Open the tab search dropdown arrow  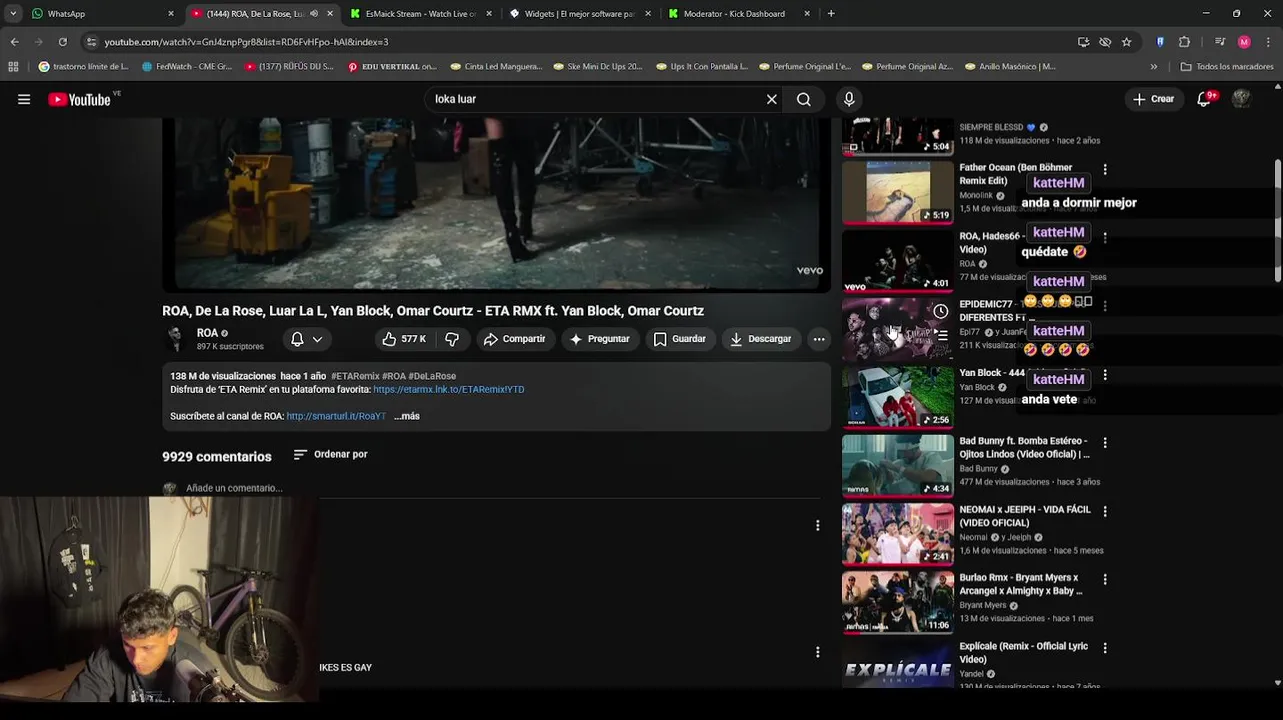point(13,14)
